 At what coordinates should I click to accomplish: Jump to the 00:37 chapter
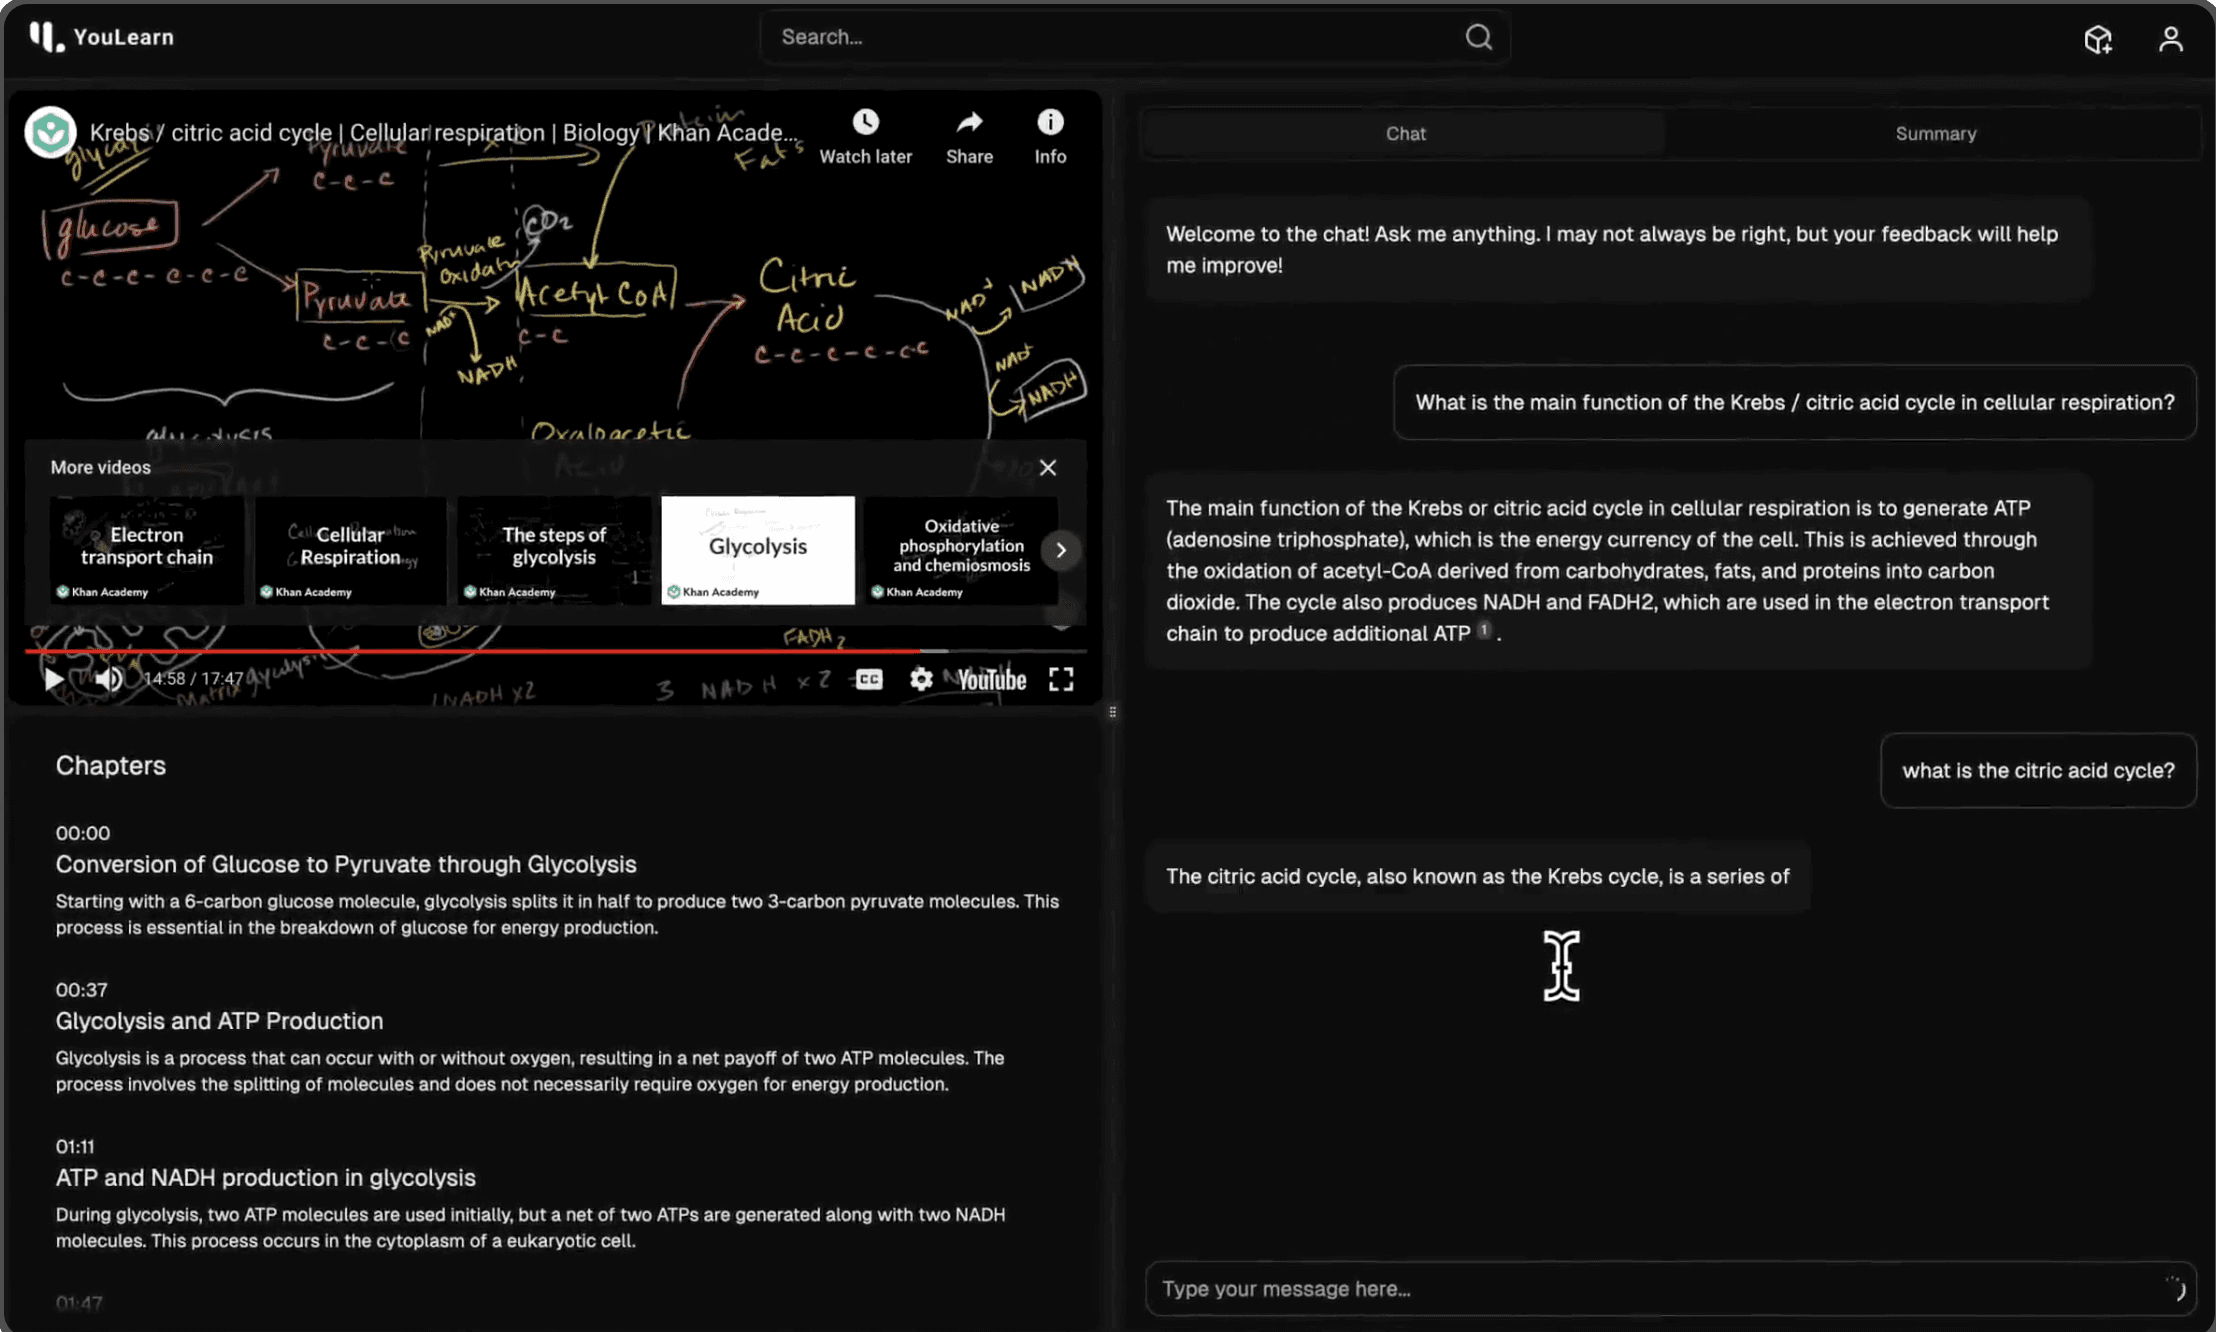point(81,990)
